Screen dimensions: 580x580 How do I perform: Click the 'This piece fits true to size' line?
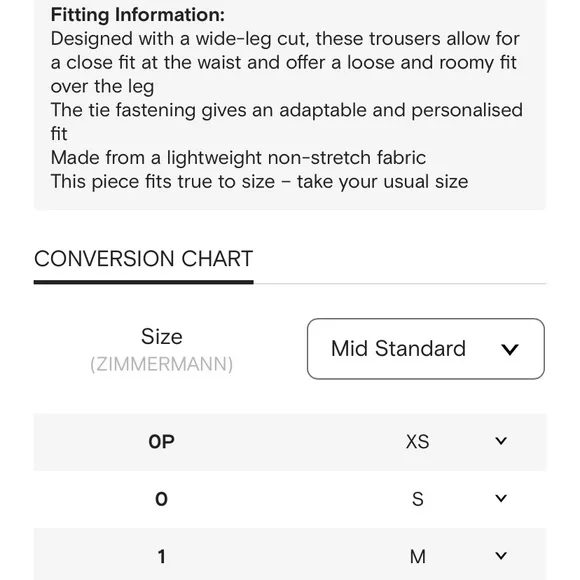259,182
